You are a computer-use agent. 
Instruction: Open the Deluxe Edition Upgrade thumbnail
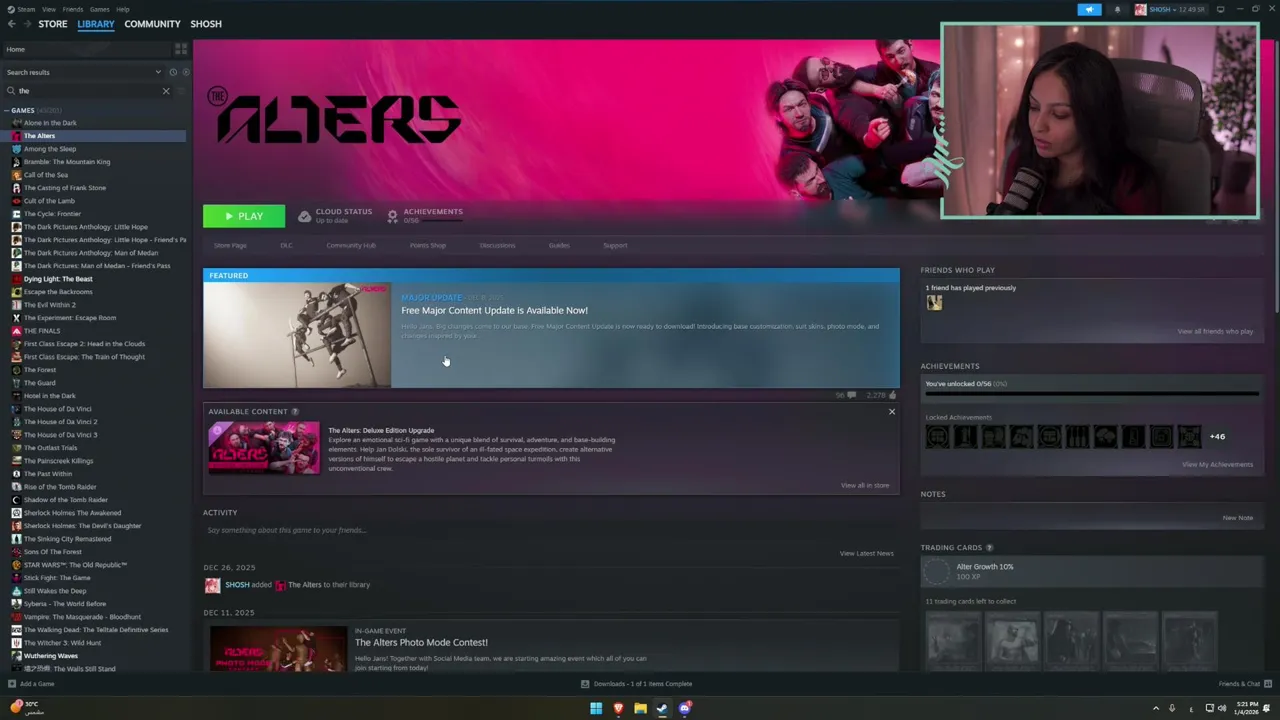pos(264,448)
